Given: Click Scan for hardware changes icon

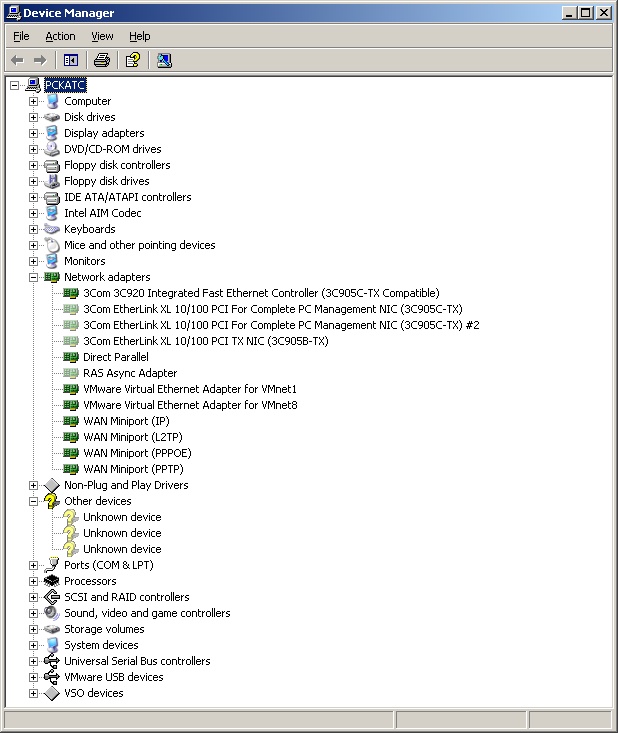Looking at the screenshot, I should coord(164,60).
